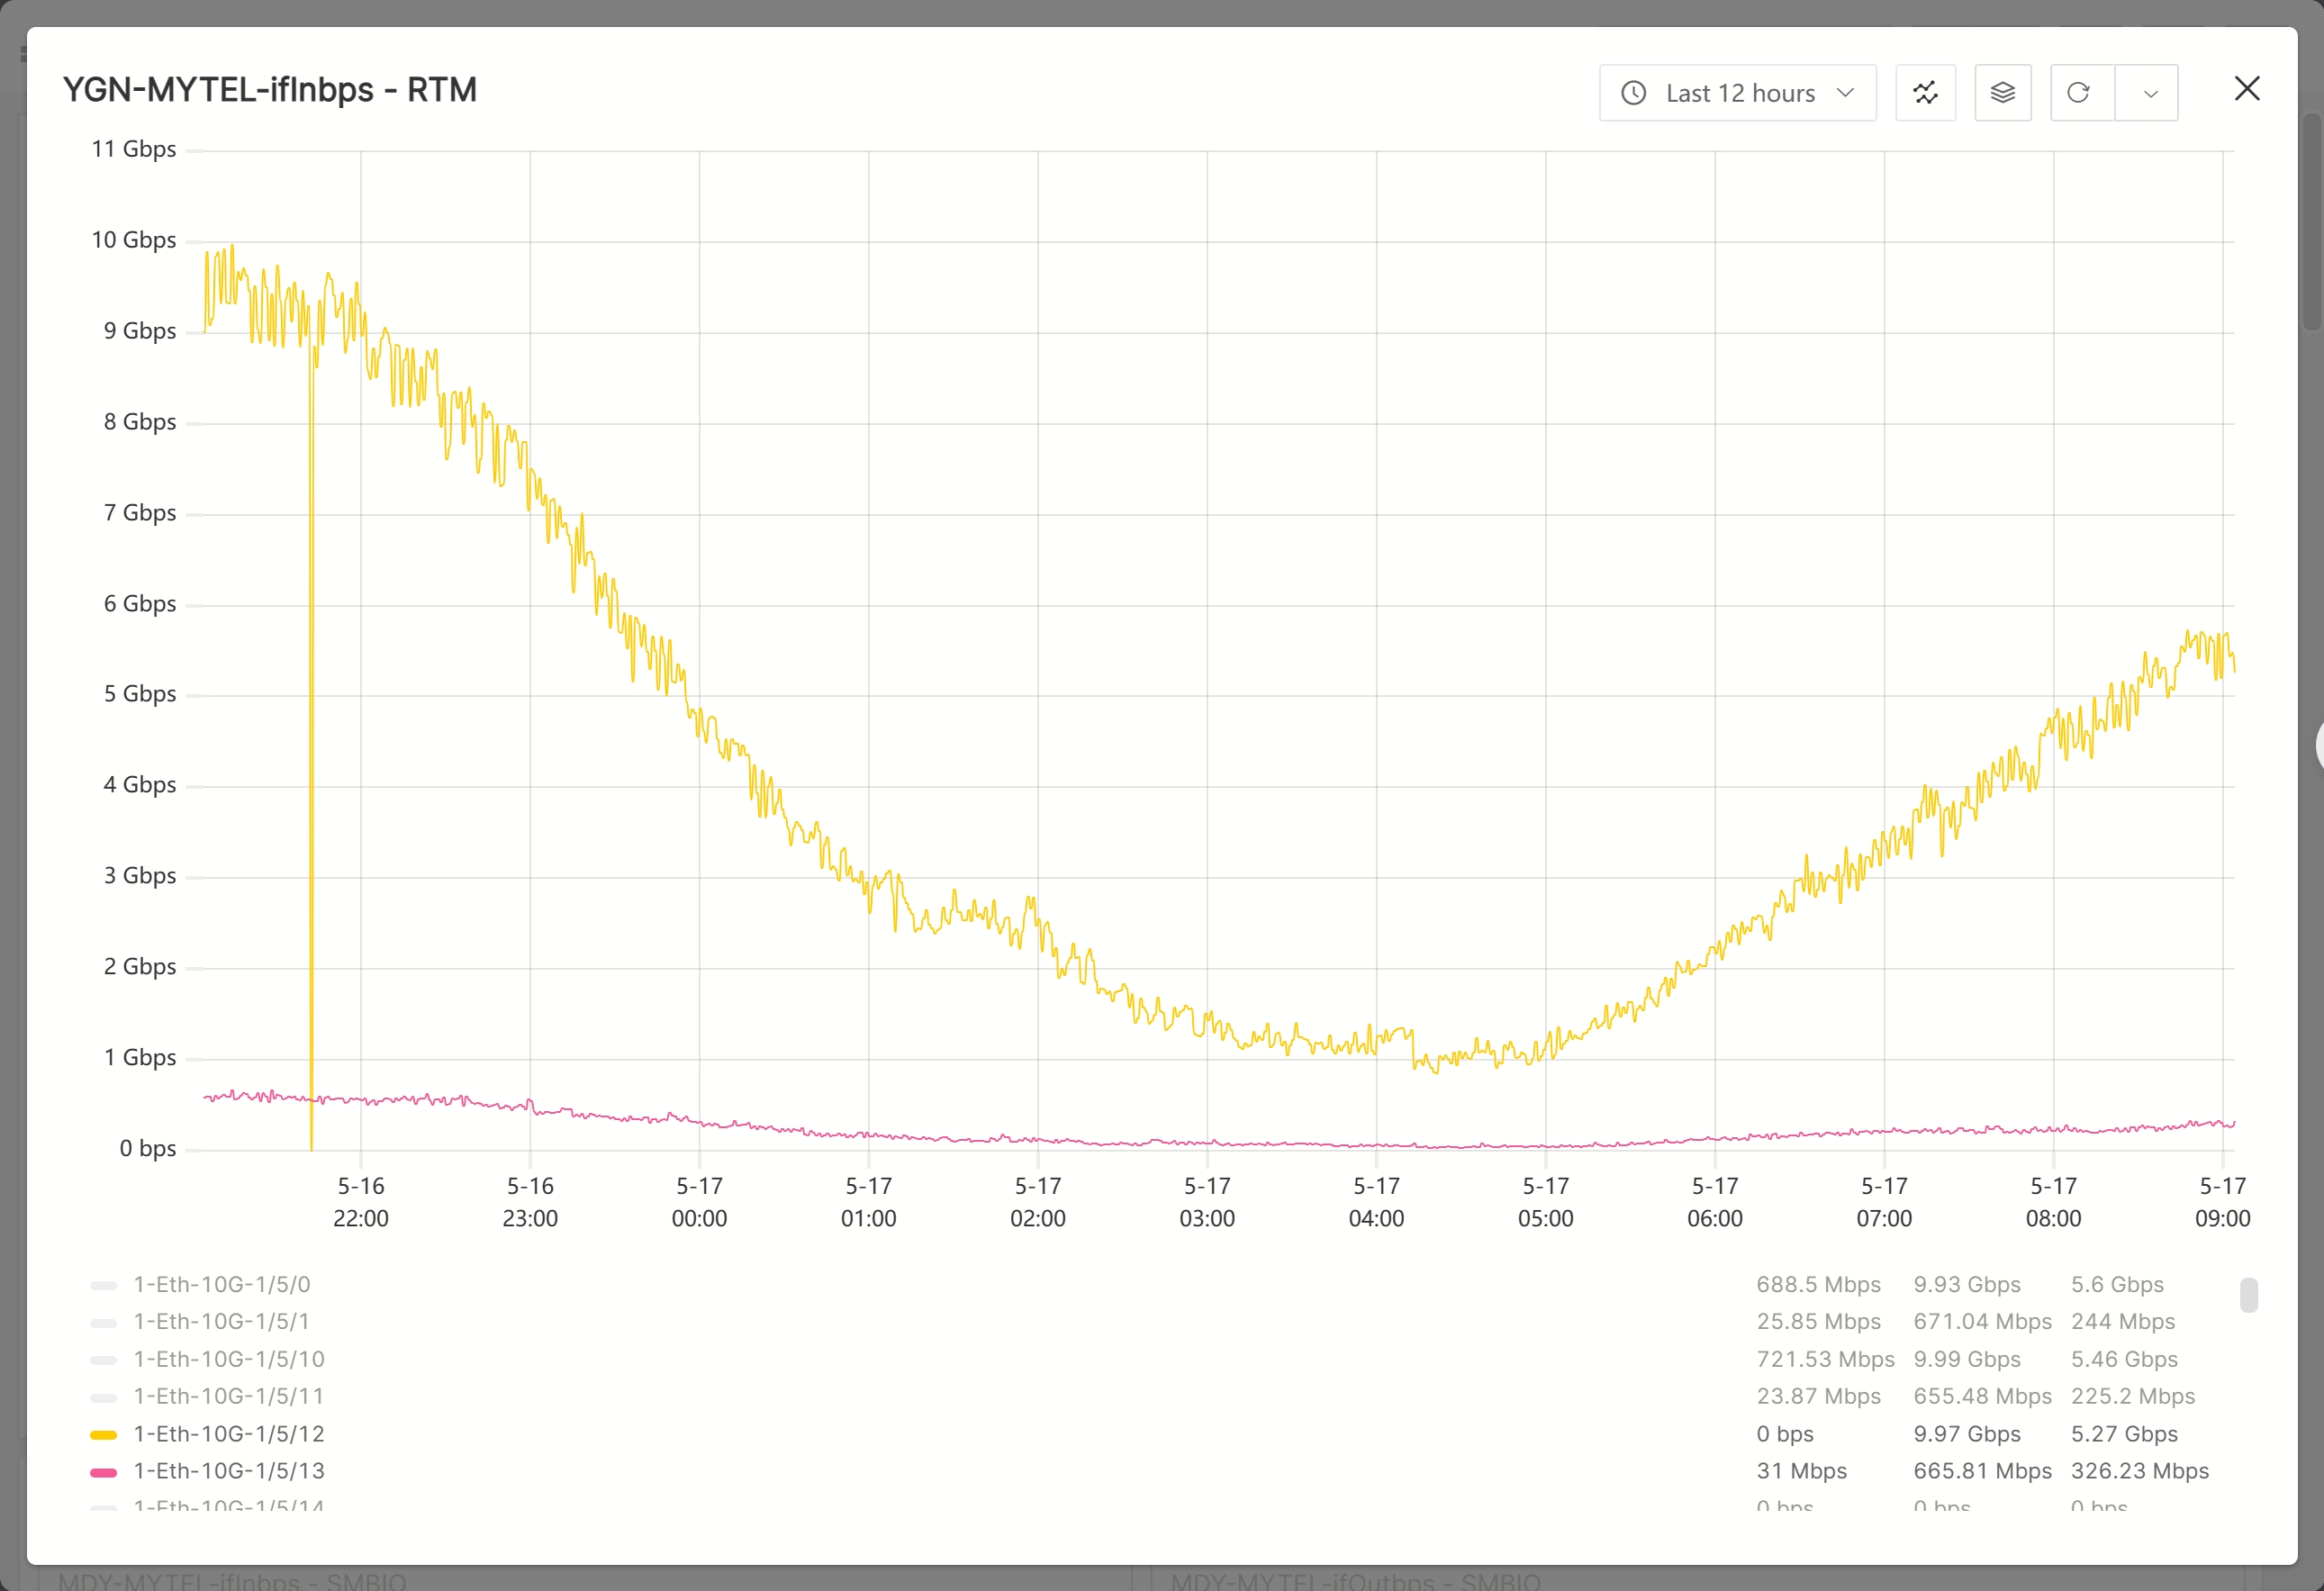Click the refresh icon button
2324x1591 pixels.
(2079, 93)
